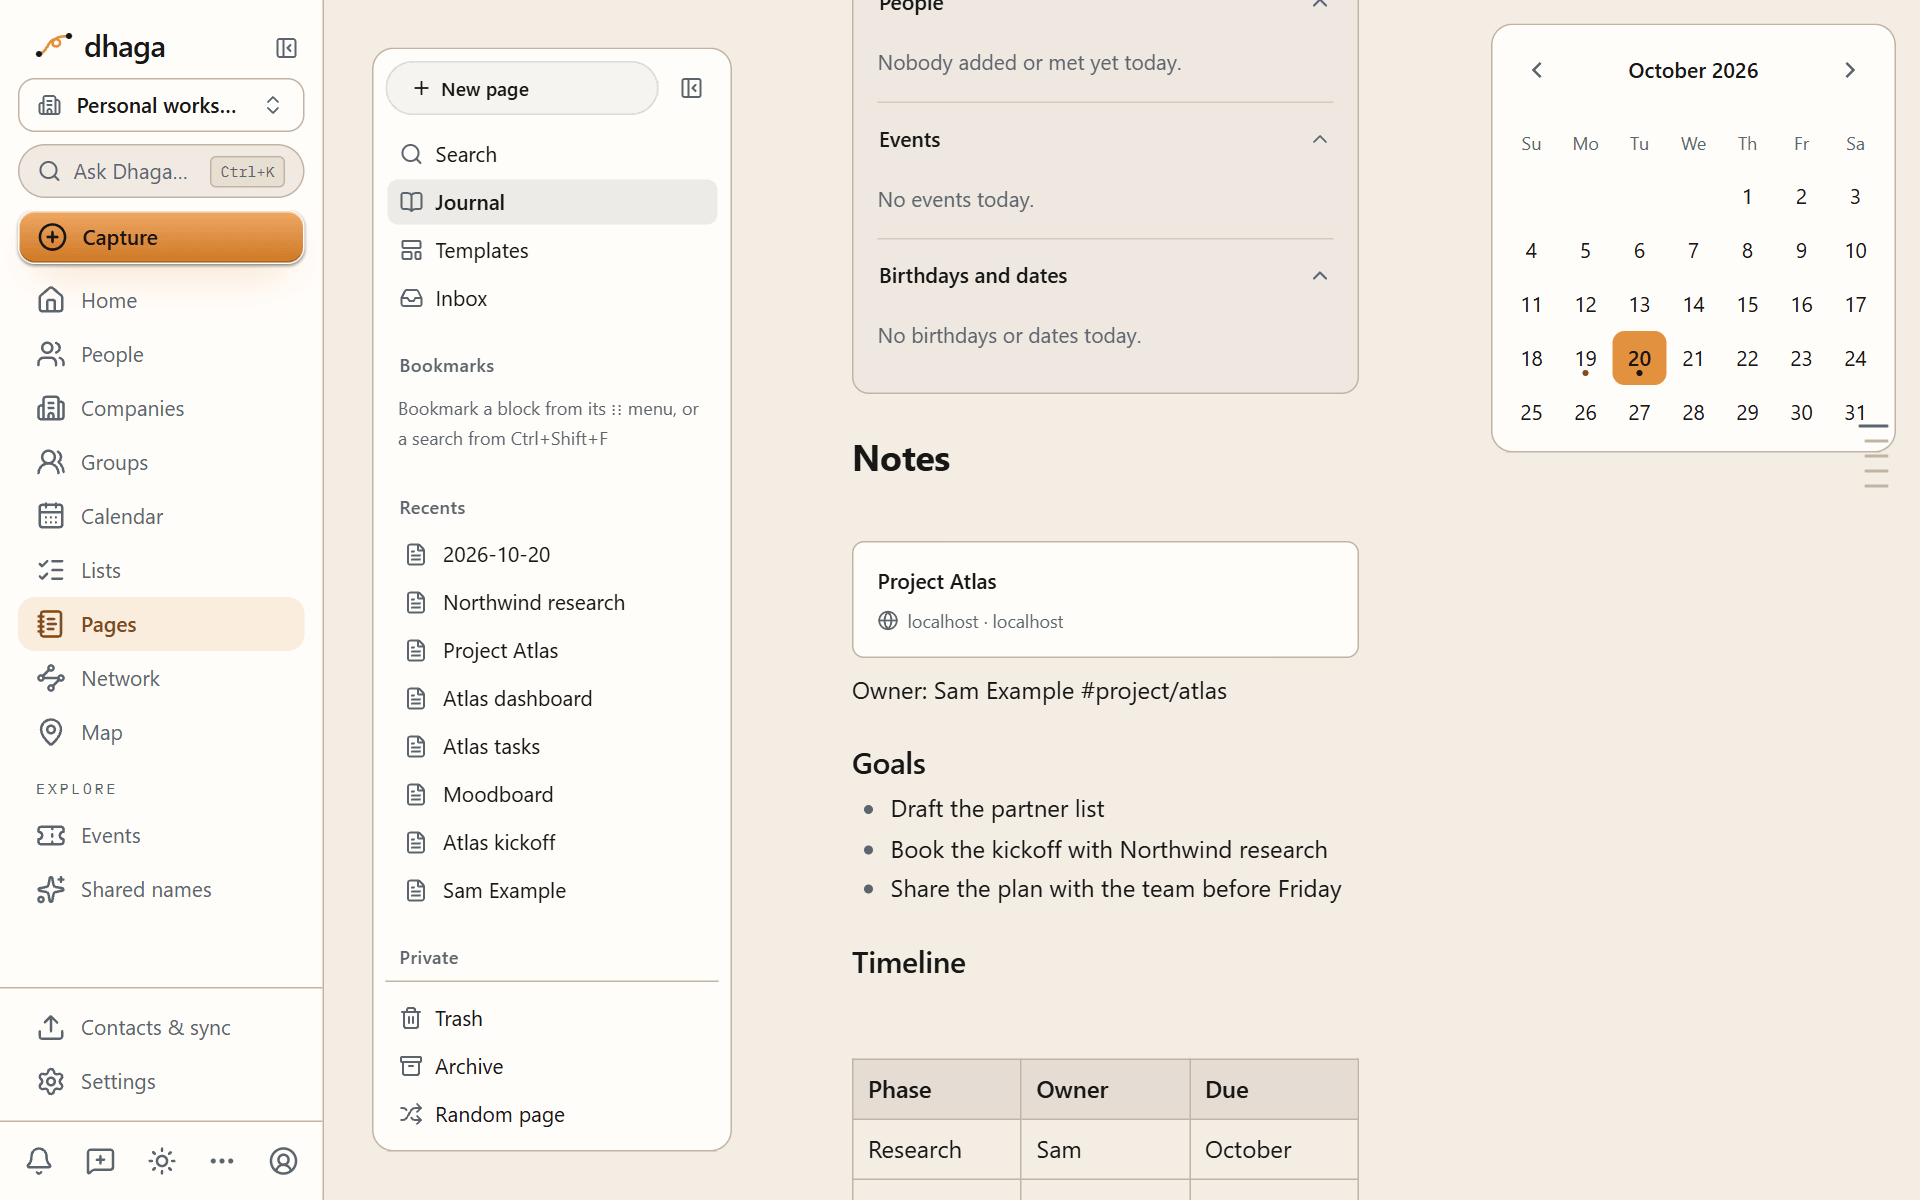Create a New page
Screen dimensions: 1920x1200
click(522, 88)
